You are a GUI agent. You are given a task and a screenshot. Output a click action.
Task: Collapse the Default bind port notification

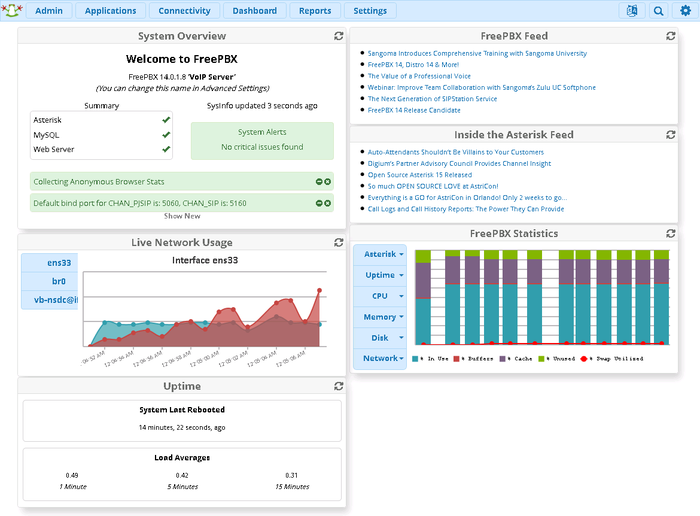(x=319, y=203)
